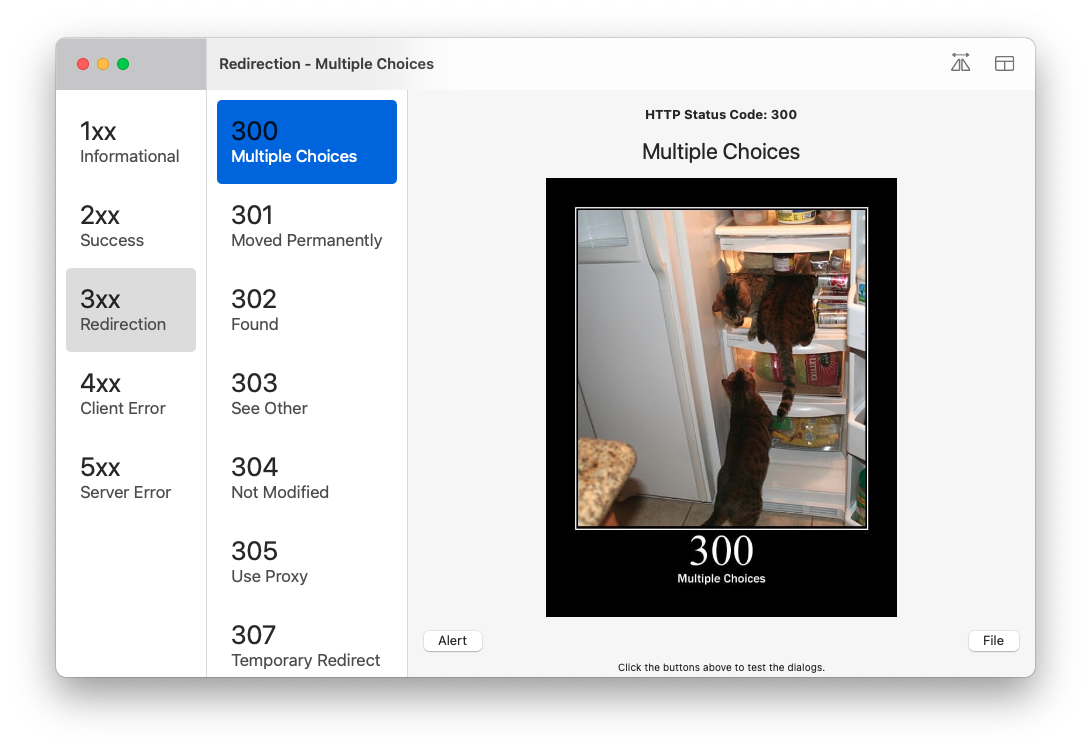Select 300 Multiple Choices status code
This screenshot has height=751, width=1091.
point(307,142)
